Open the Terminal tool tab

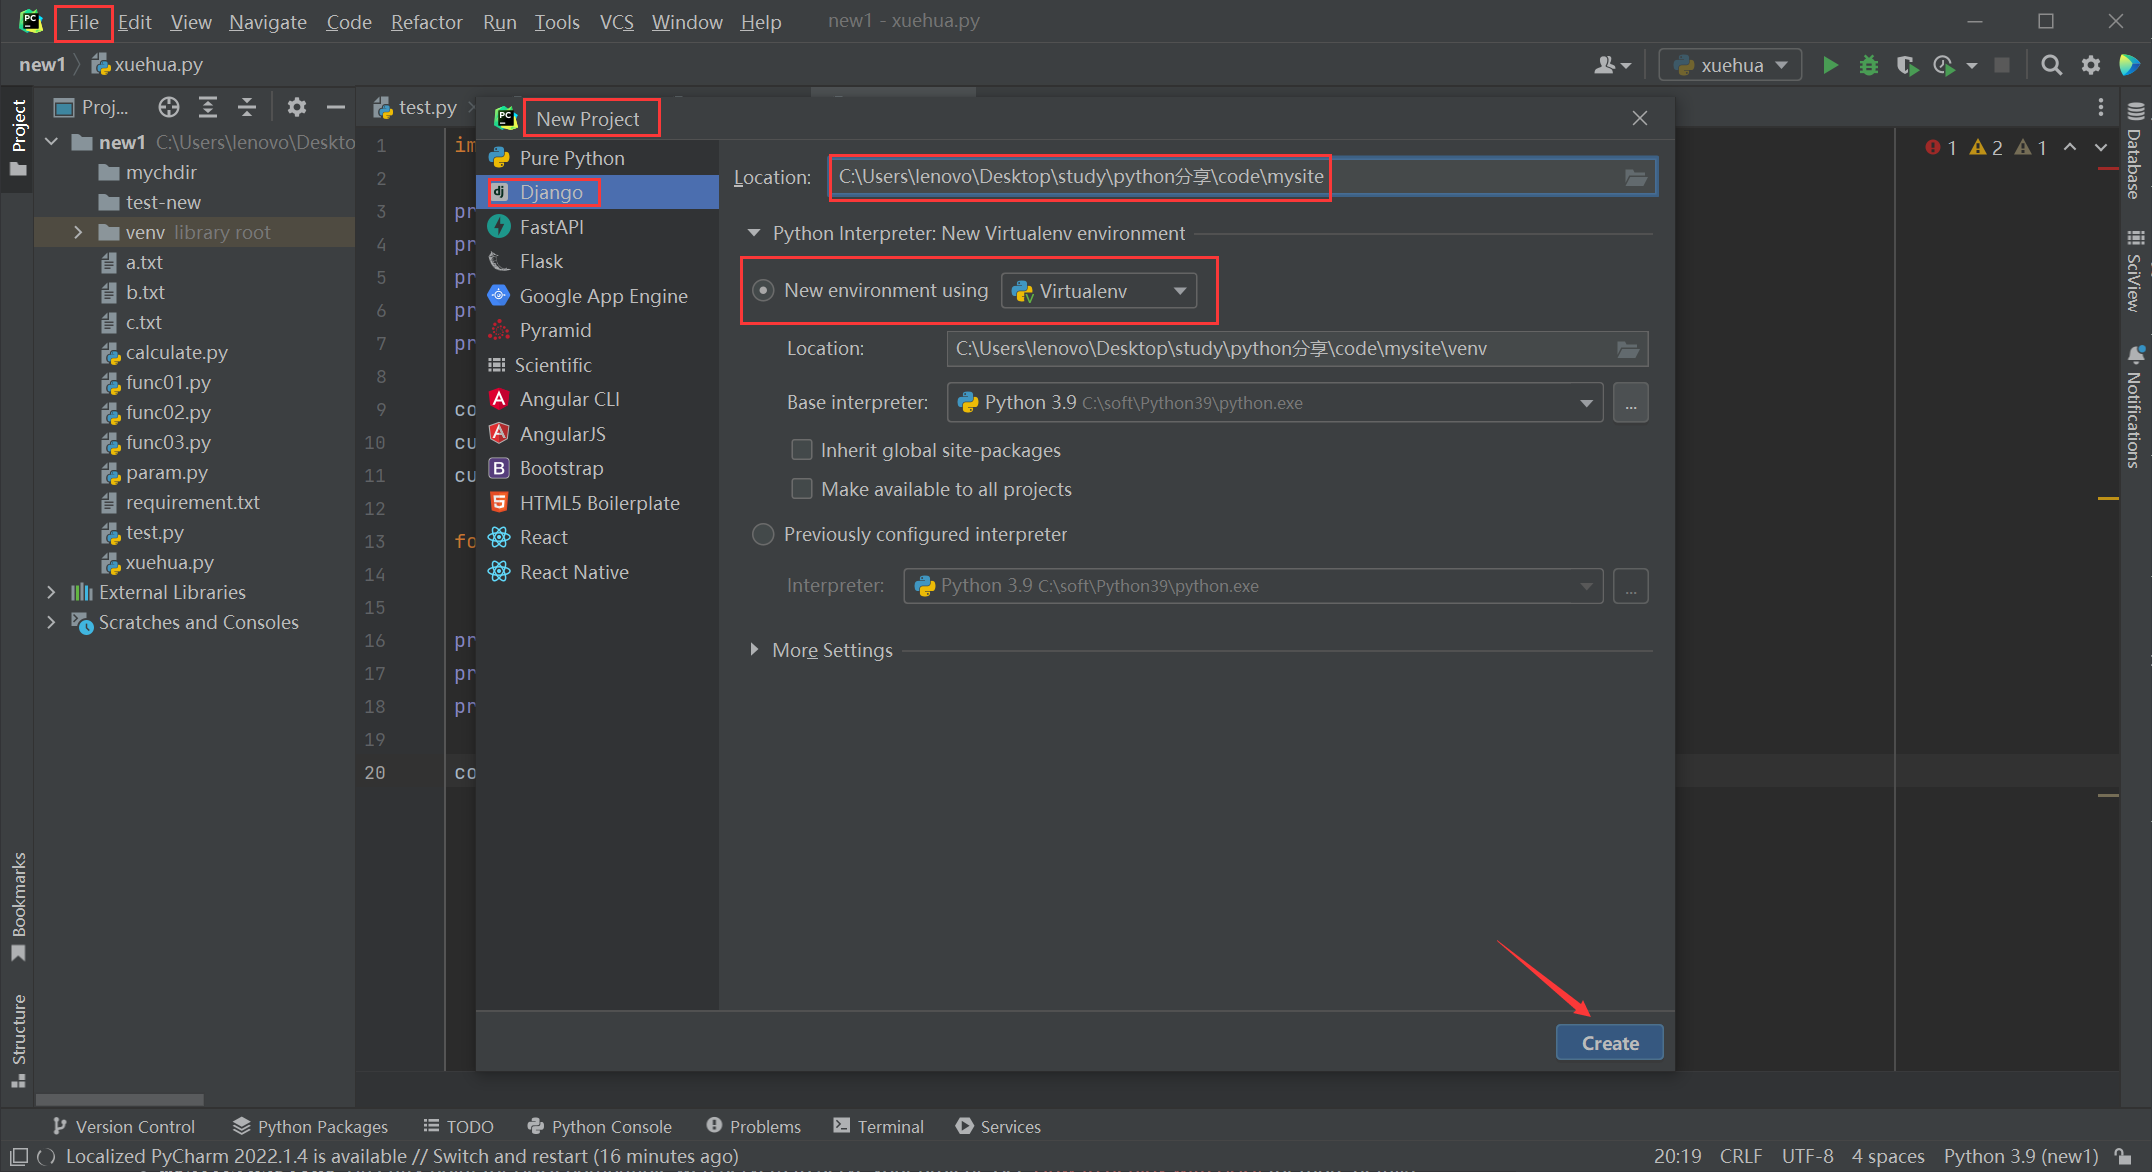879,1127
